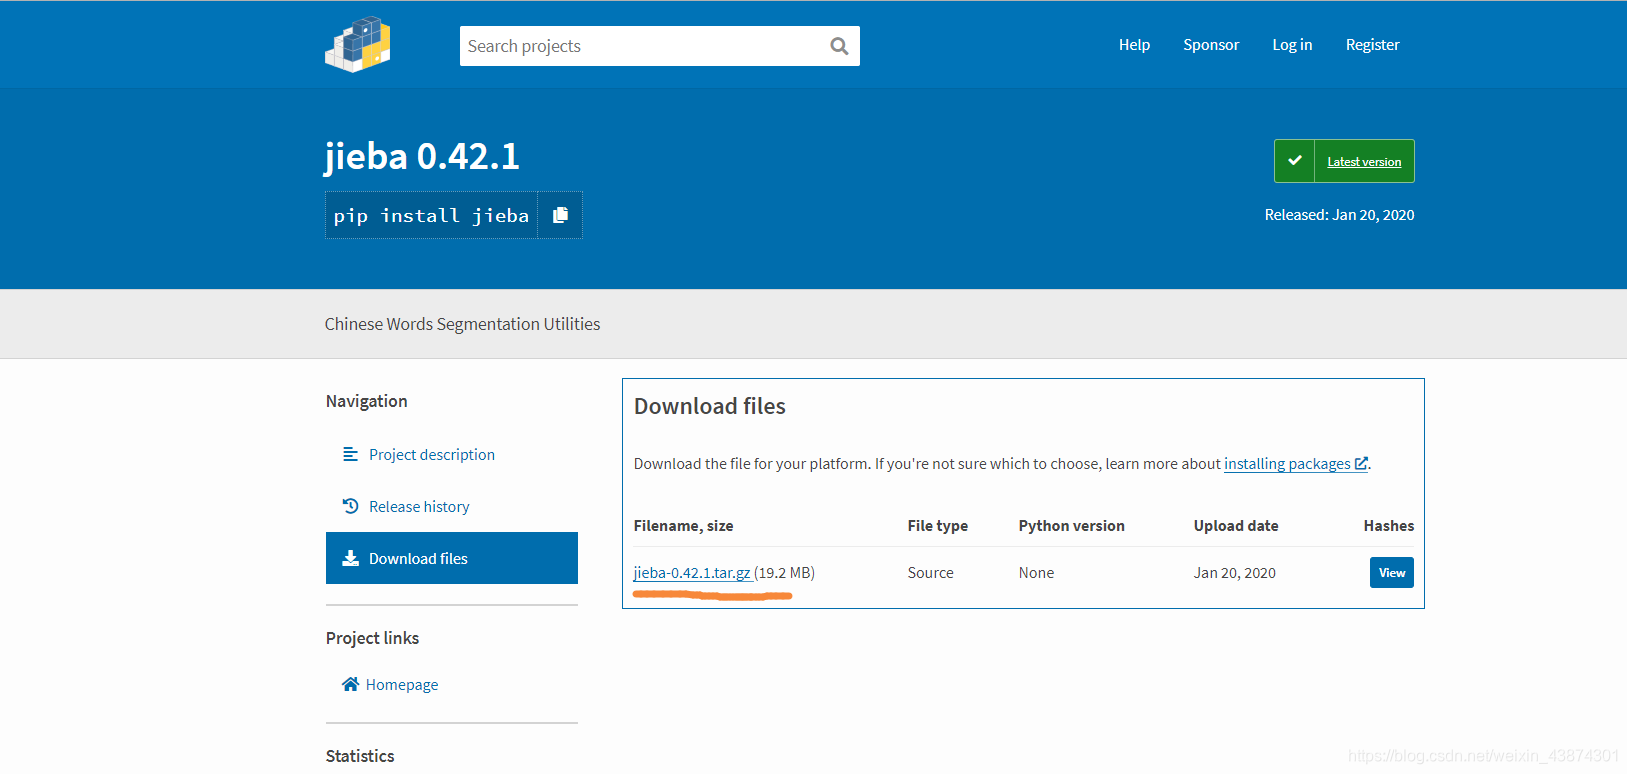The height and width of the screenshot is (774, 1627).
Task: Select the Homepage house icon
Action: [350, 684]
